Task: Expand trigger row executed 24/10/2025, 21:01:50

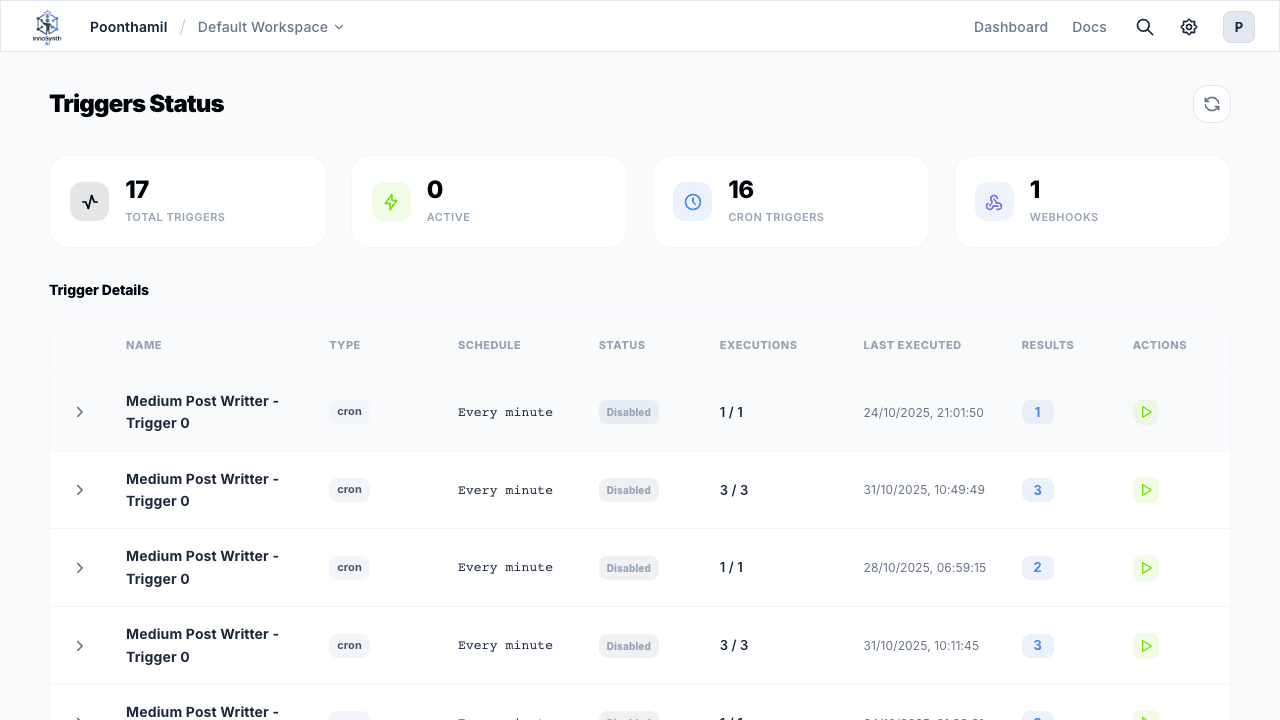Action: click(80, 412)
